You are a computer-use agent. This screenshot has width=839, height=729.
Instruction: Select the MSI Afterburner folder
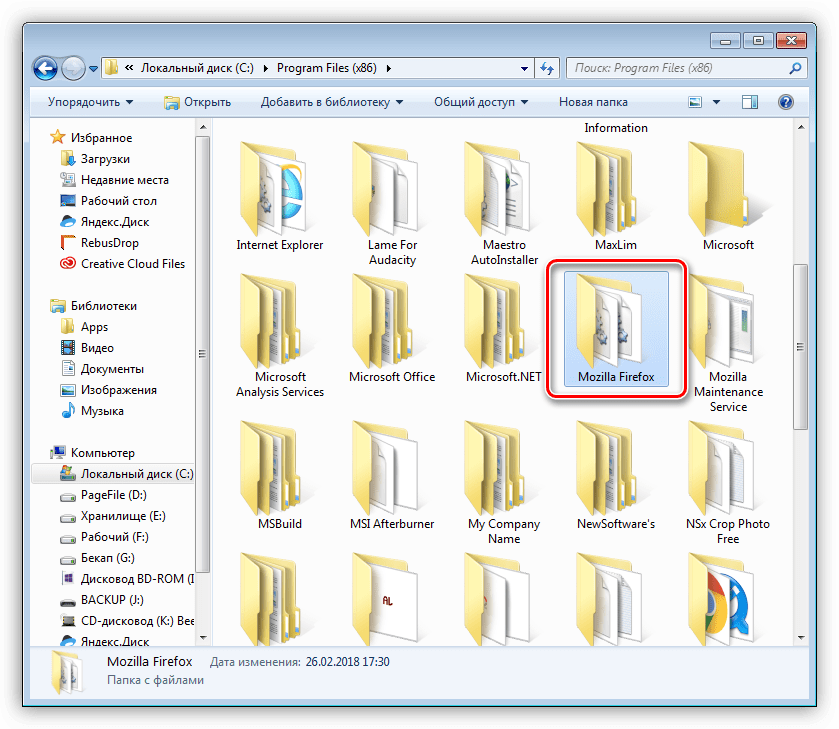pos(391,470)
